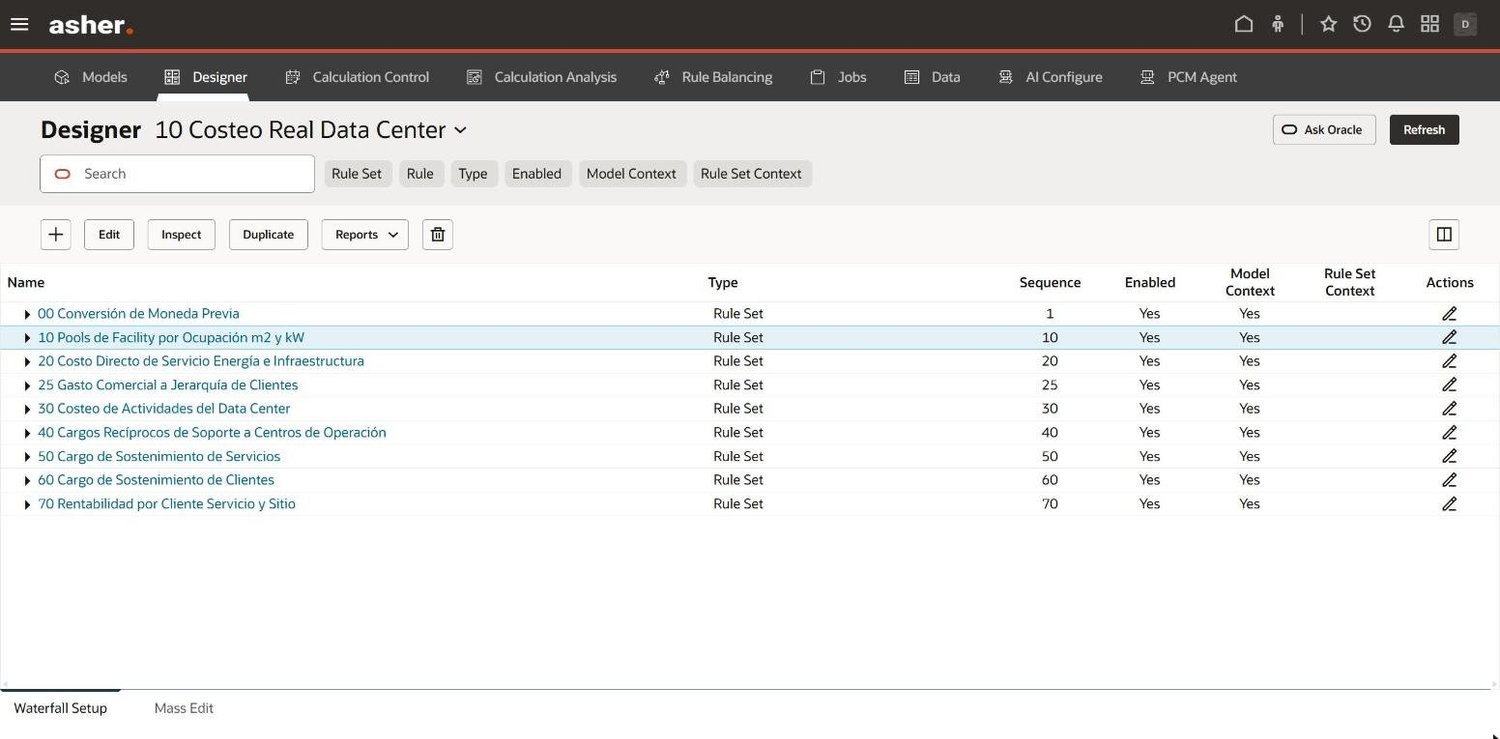Viewport: 1500px width, 739px height.
Task: Open the notifications bell
Action: 1396,24
